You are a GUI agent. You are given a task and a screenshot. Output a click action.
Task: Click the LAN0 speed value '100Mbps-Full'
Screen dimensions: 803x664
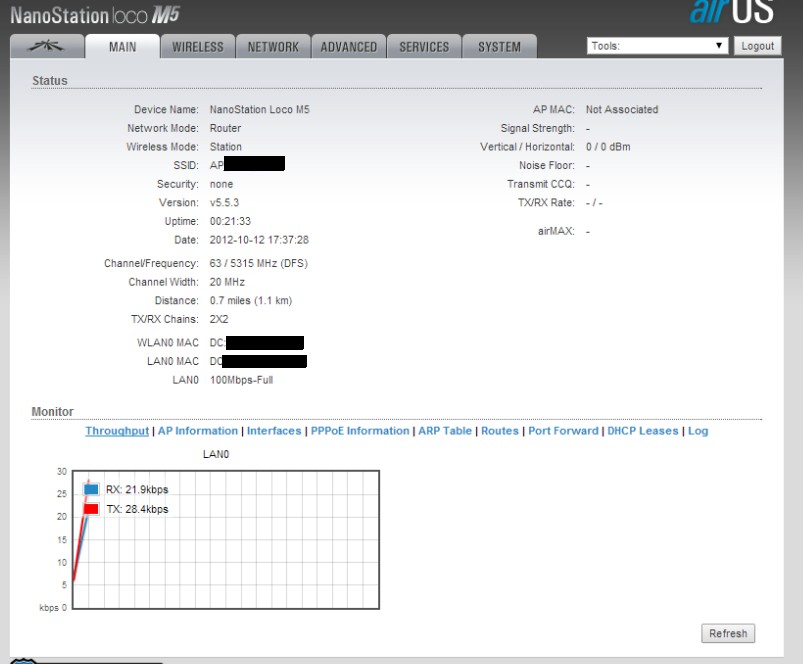coord(241,380)
